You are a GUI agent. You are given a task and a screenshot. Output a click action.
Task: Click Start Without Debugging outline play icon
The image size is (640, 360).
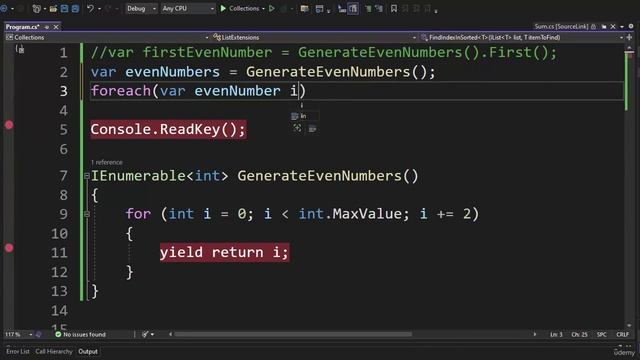272,9
